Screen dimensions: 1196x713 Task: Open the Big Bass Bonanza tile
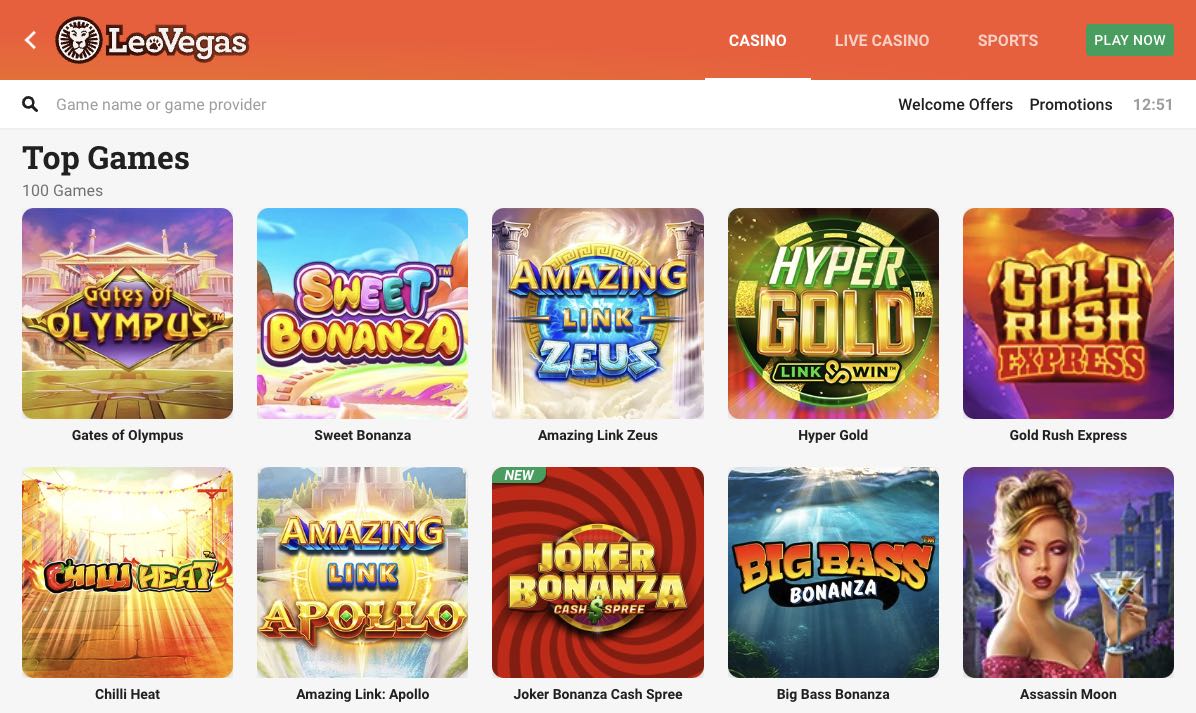pos(833,573)
